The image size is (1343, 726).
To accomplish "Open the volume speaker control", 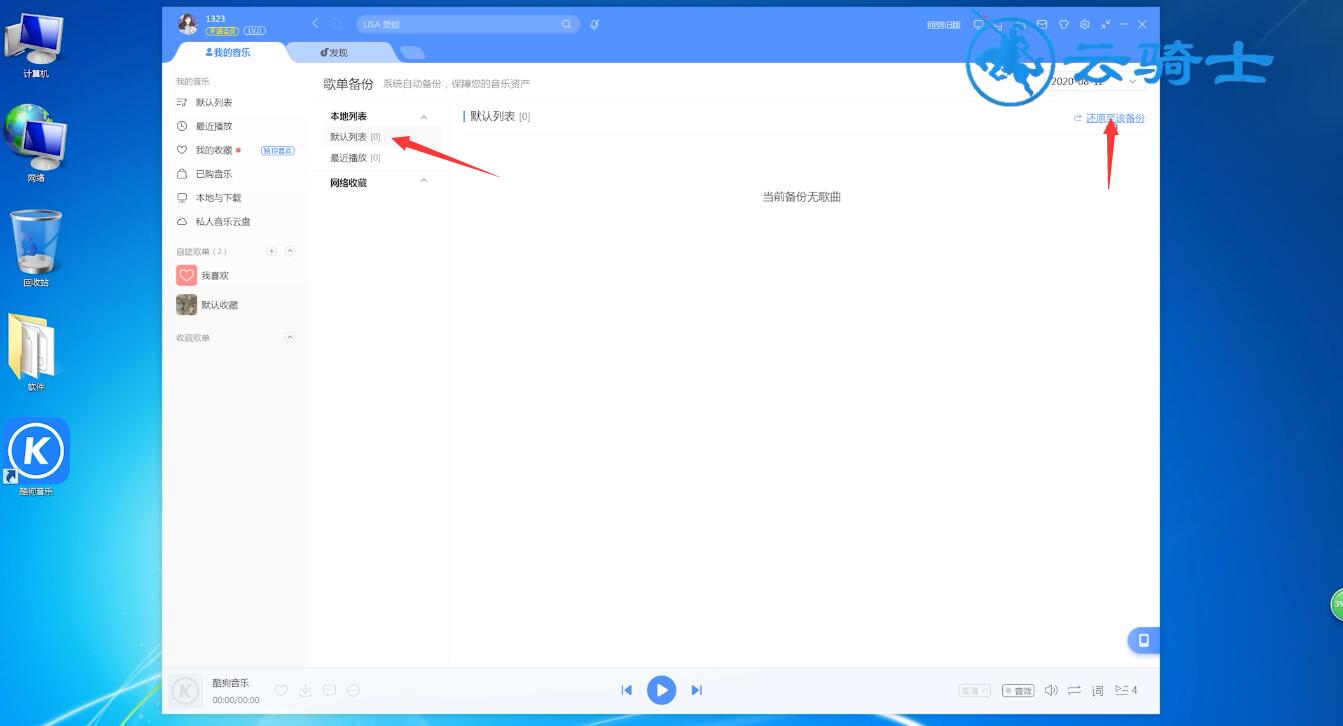I will coord(1051,690).
